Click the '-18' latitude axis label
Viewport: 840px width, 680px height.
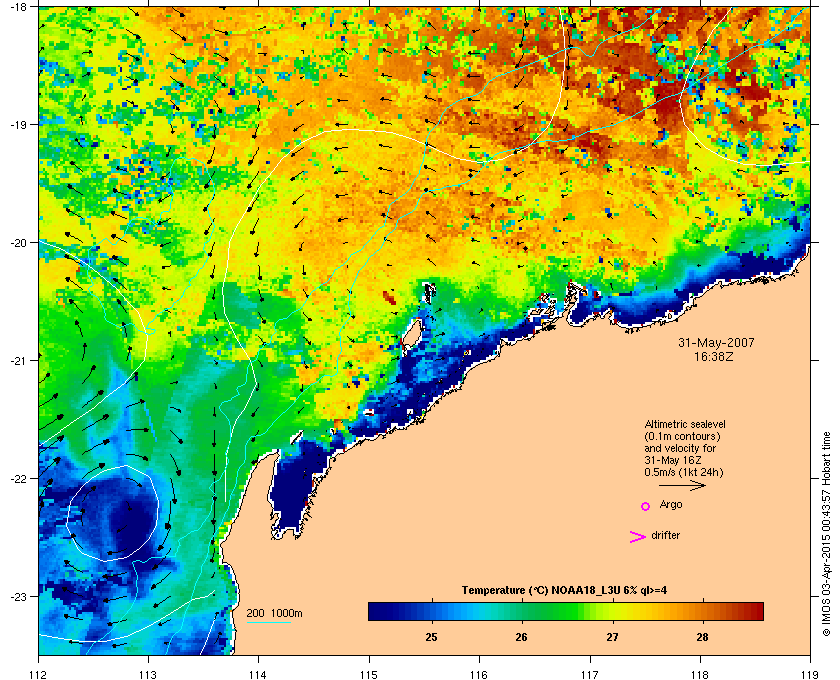[19, 7]
